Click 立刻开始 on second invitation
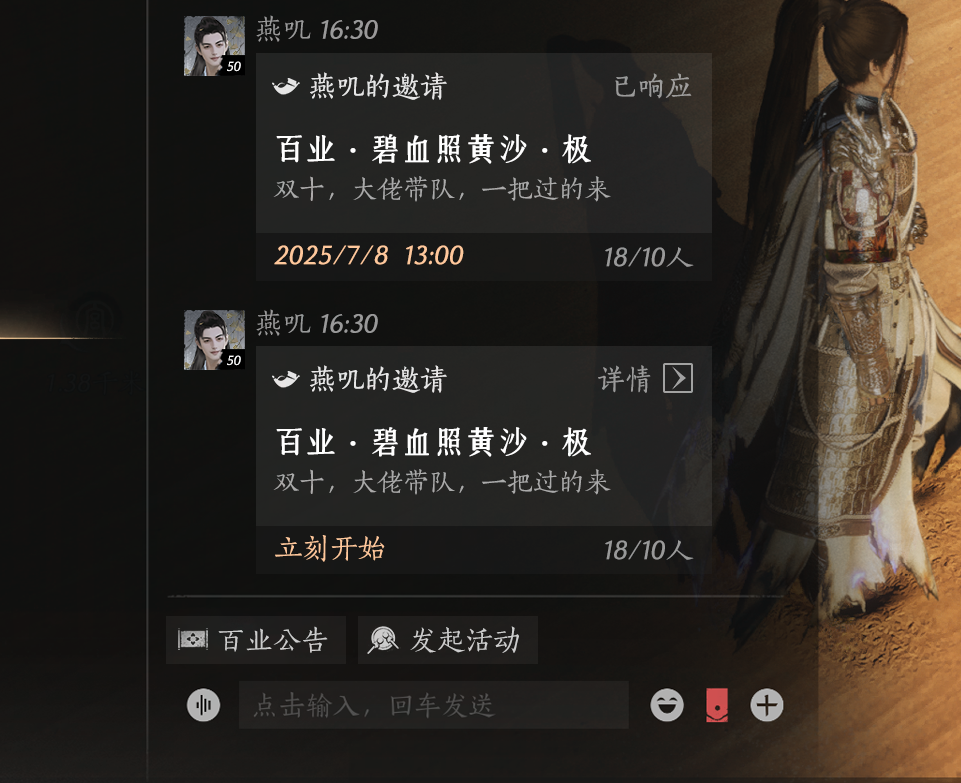961x783 pixels. pyautogui.click(x=330, y=549)
